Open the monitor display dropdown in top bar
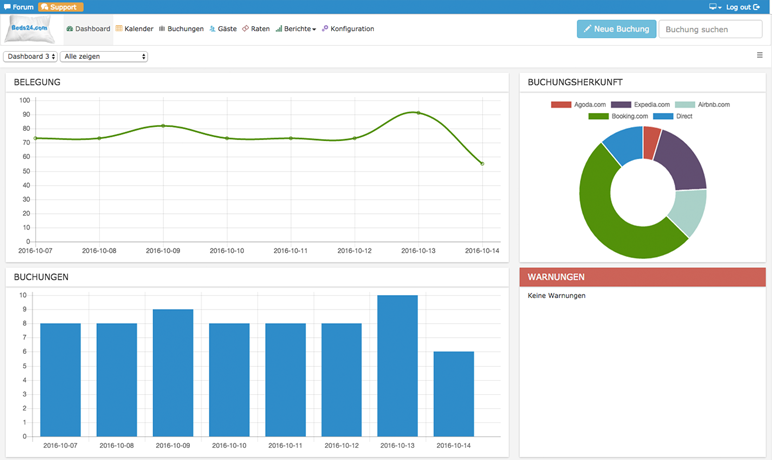This screenshot has width=772, height=460. [x=715, y=7]
